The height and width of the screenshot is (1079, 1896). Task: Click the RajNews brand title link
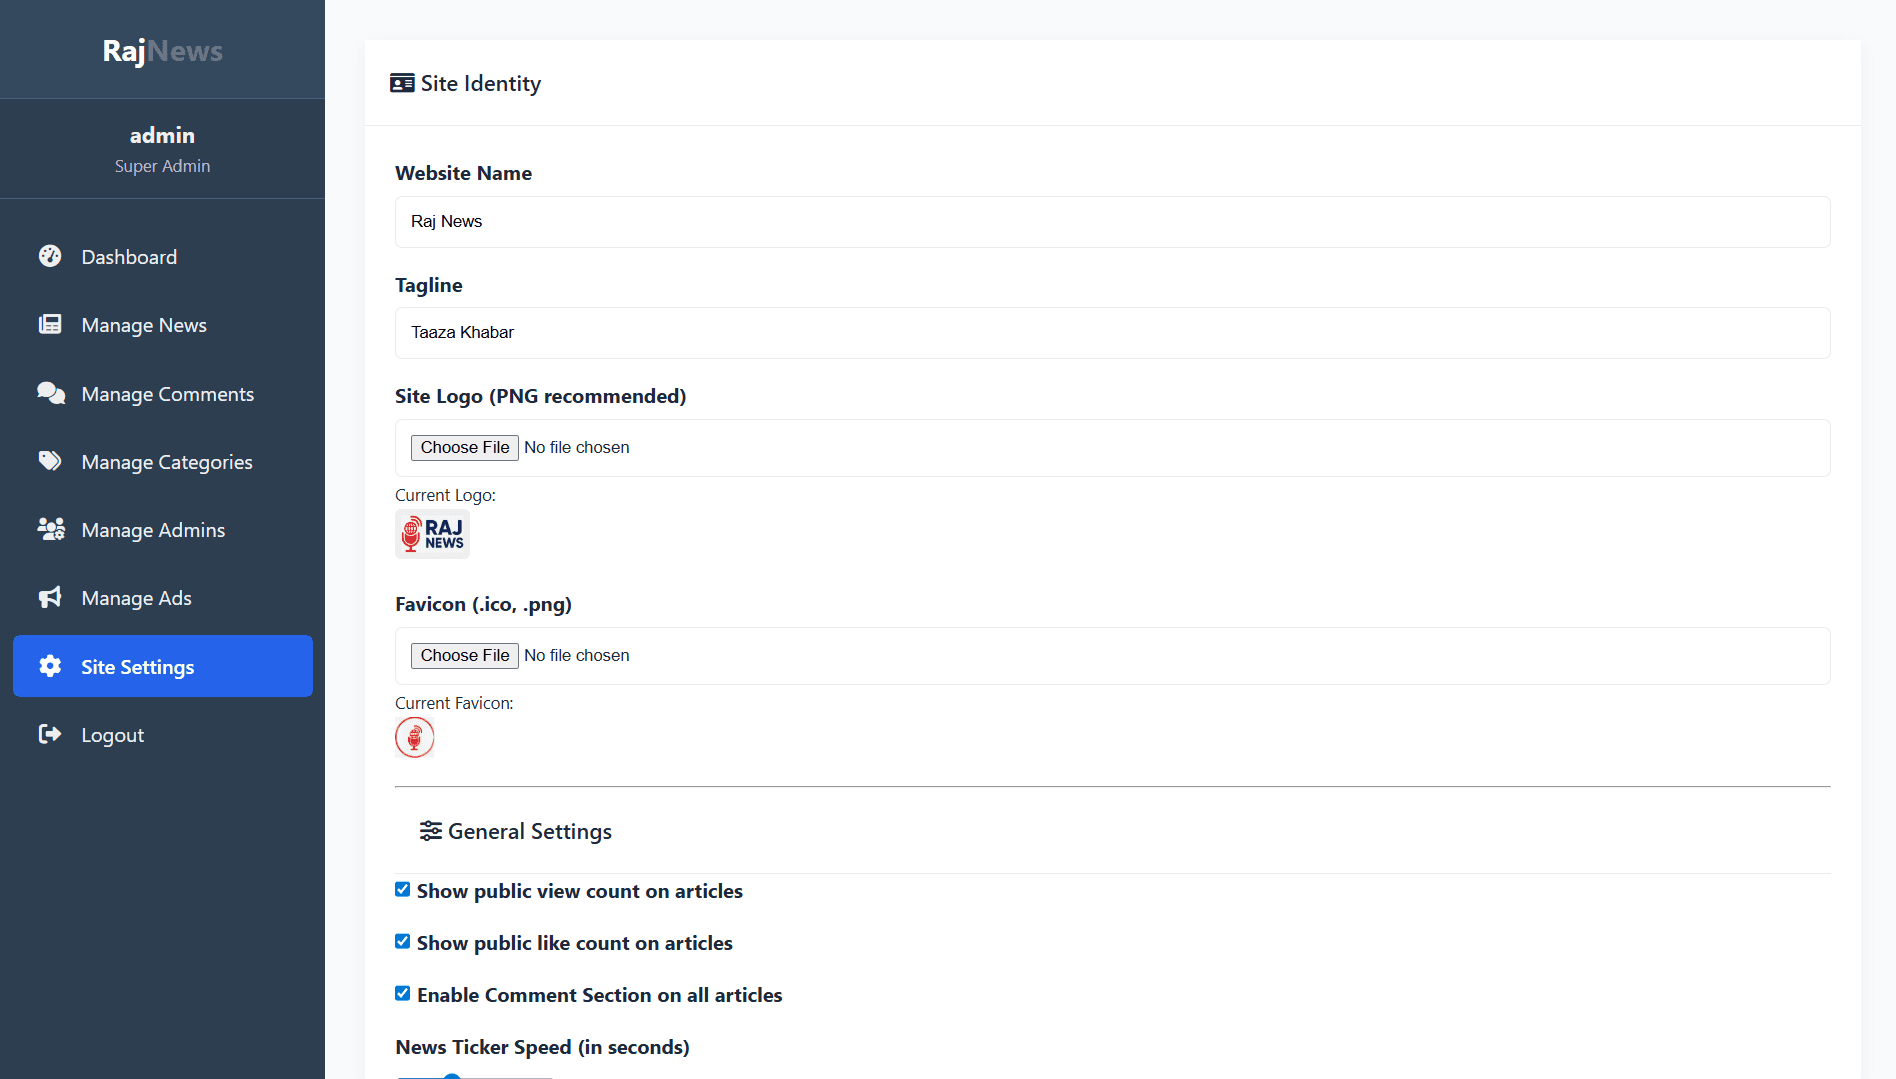162,51
